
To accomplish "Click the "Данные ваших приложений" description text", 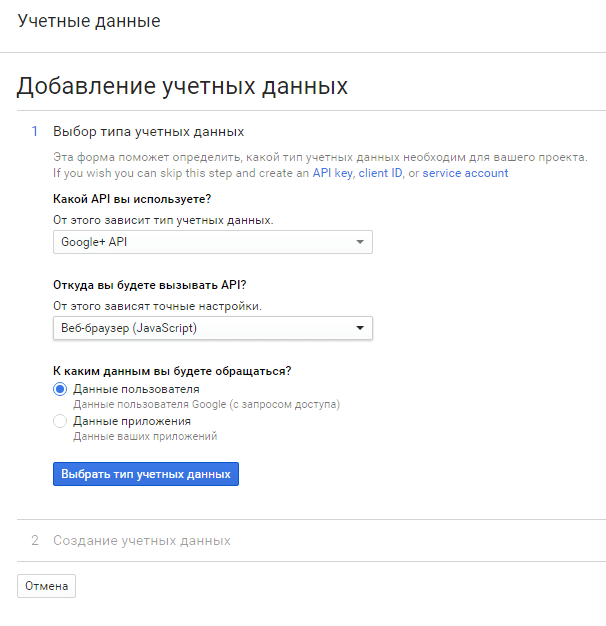I will pyautogui.click(x=145, y=436).
